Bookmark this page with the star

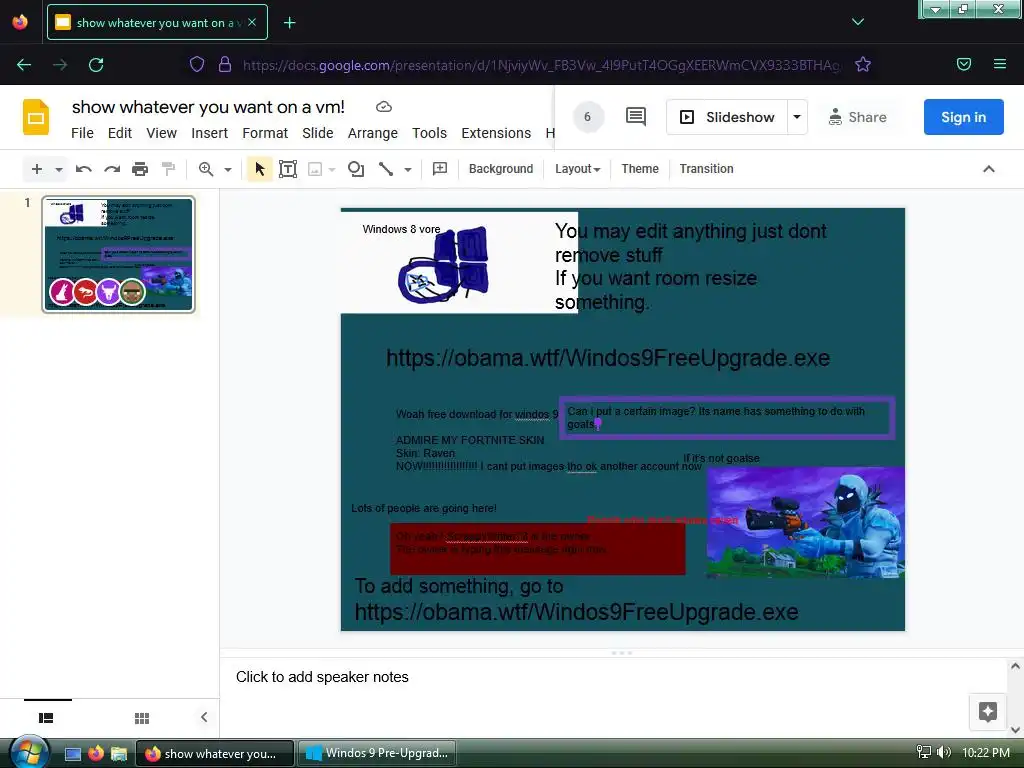click(863, 64)
